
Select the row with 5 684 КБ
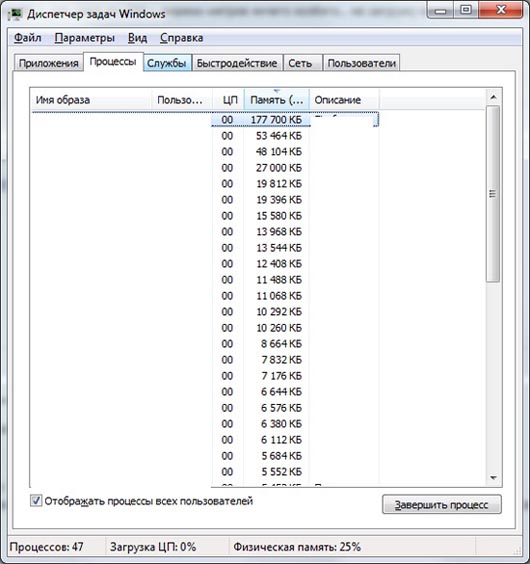tap(205, 456)
